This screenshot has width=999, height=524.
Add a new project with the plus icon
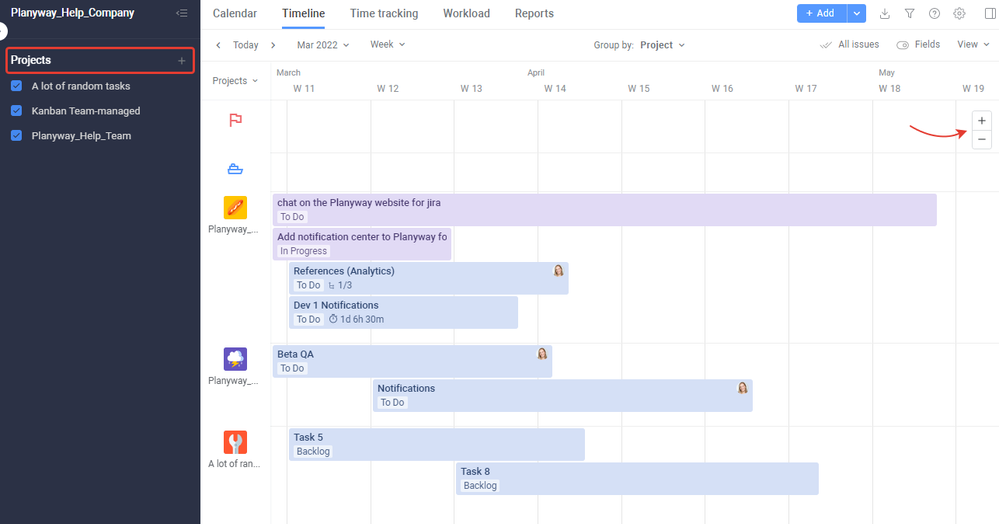(182, 61)
